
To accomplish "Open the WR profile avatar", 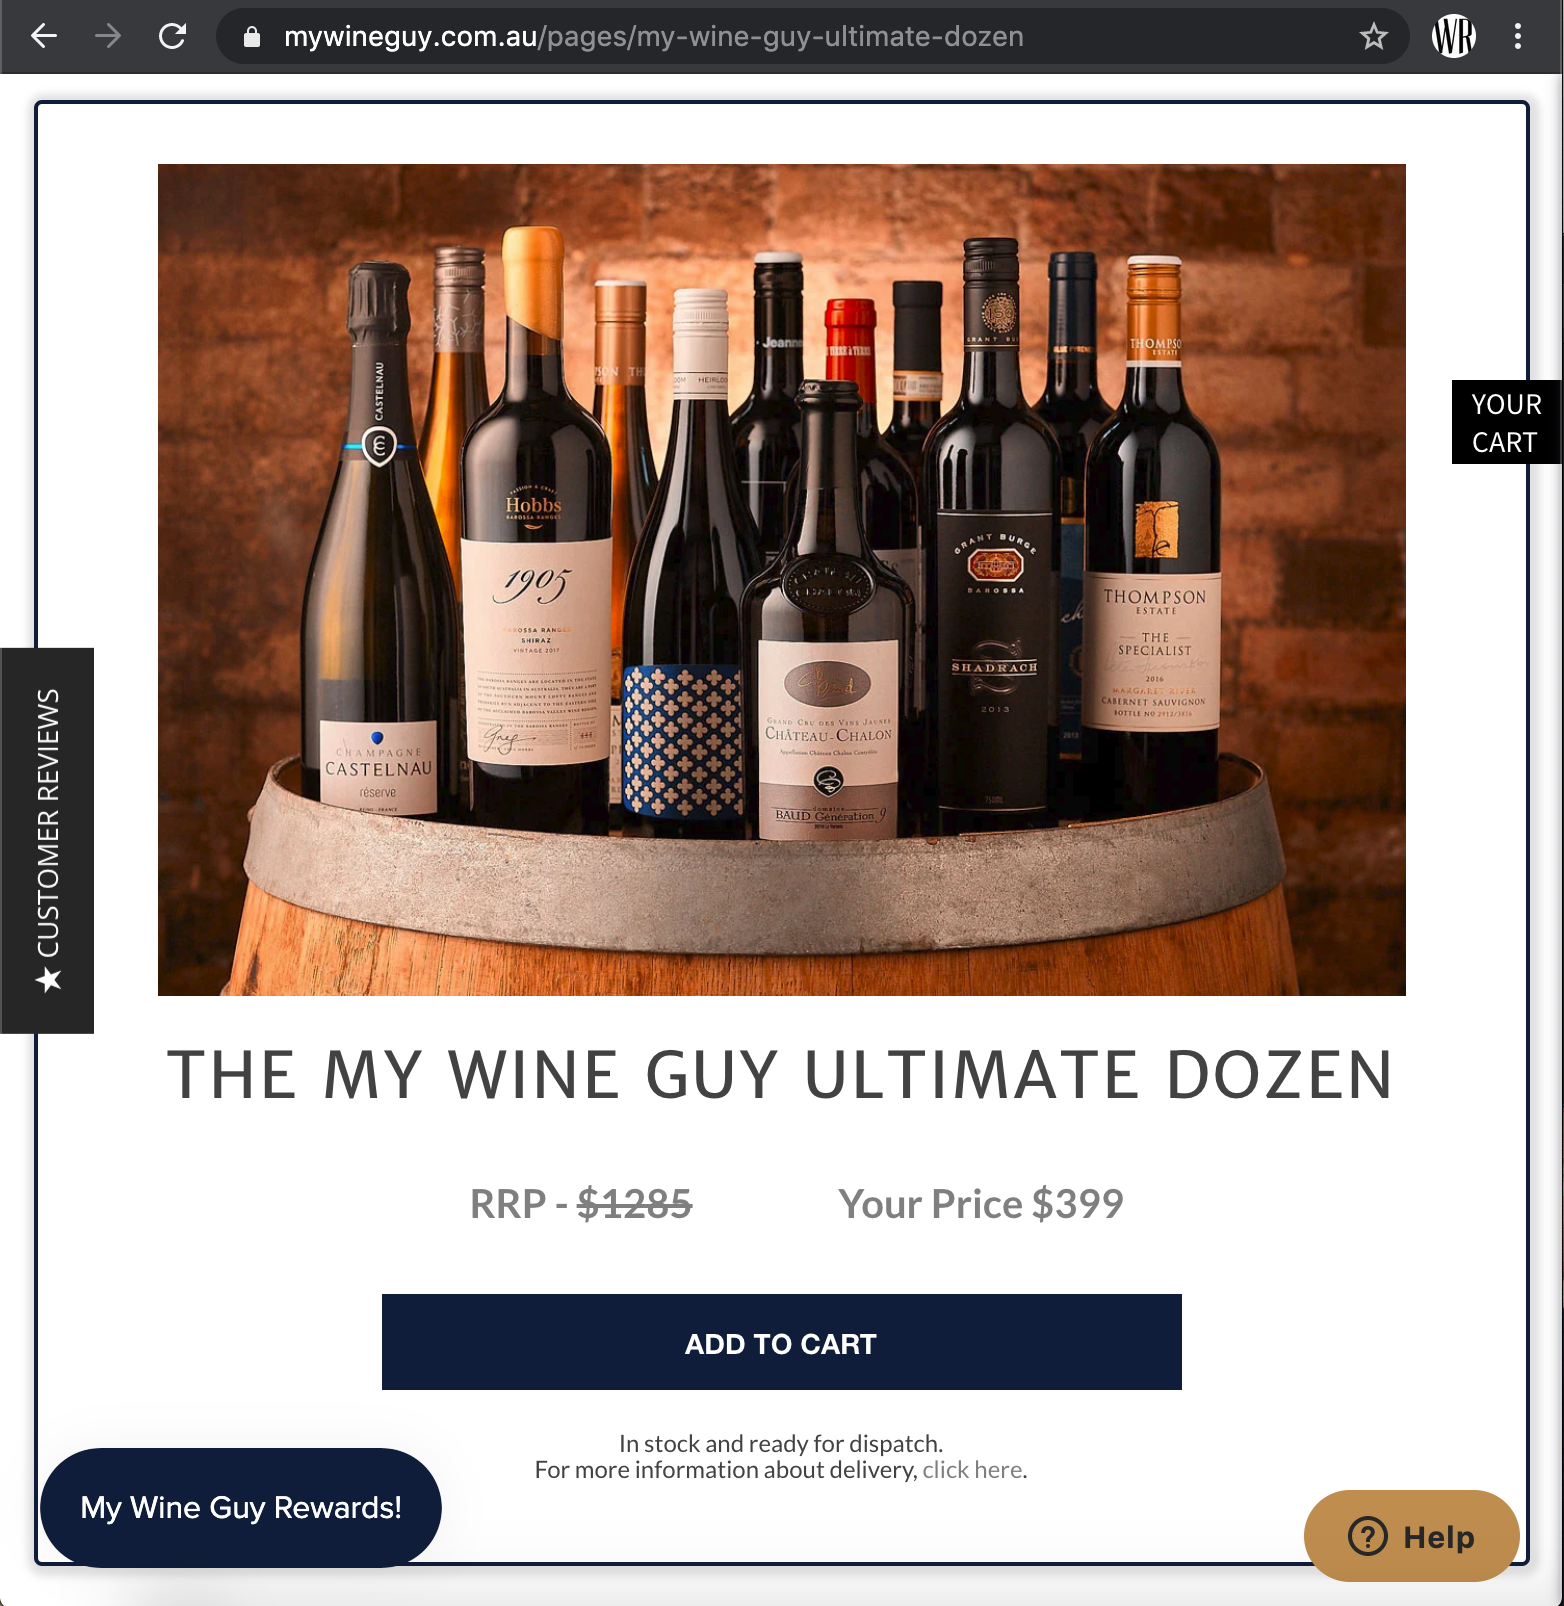I will (1453, 37).
